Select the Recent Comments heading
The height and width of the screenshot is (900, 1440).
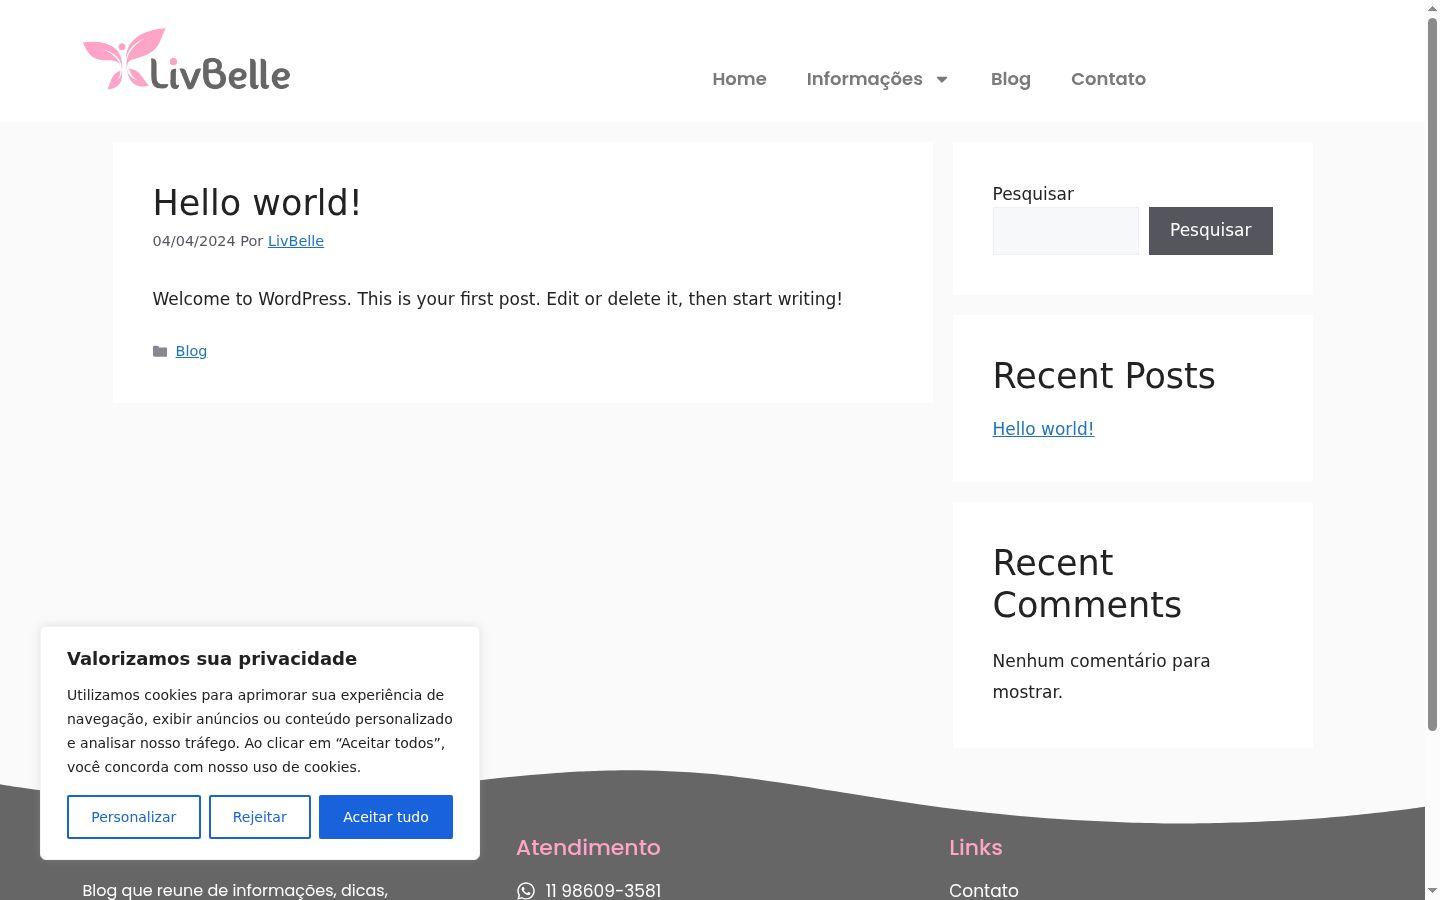(1087, 584)
